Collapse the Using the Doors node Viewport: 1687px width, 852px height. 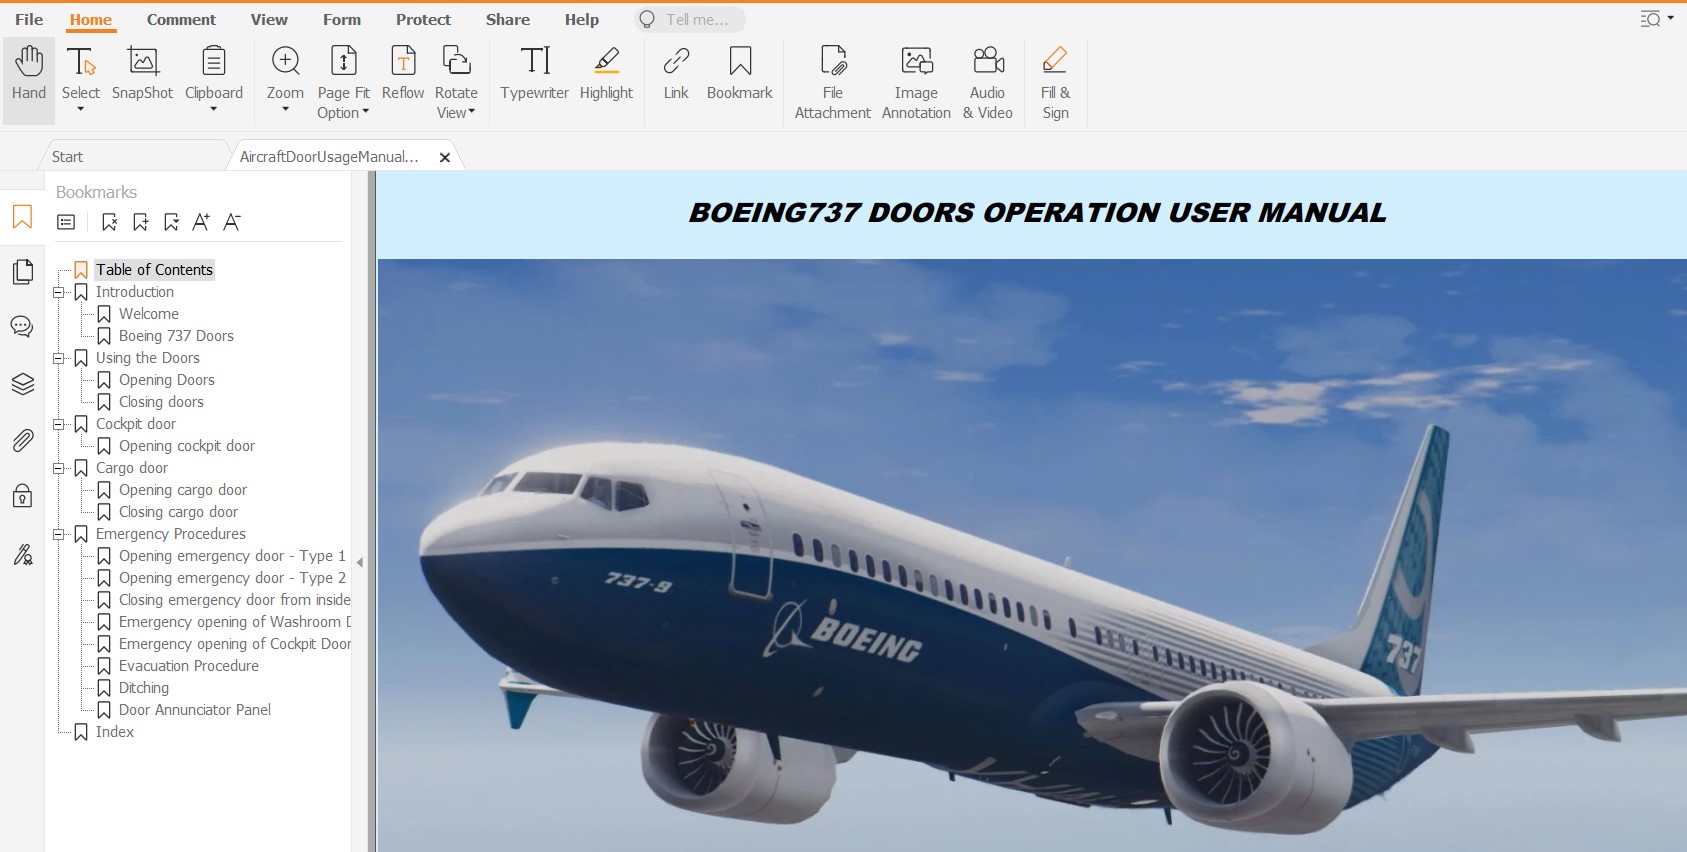[58, 358]
